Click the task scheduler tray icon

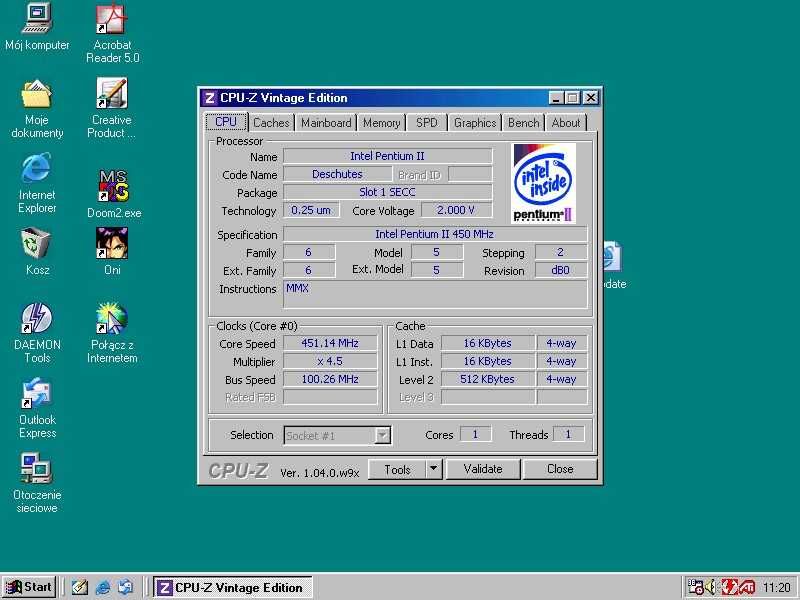click(695, 587)
